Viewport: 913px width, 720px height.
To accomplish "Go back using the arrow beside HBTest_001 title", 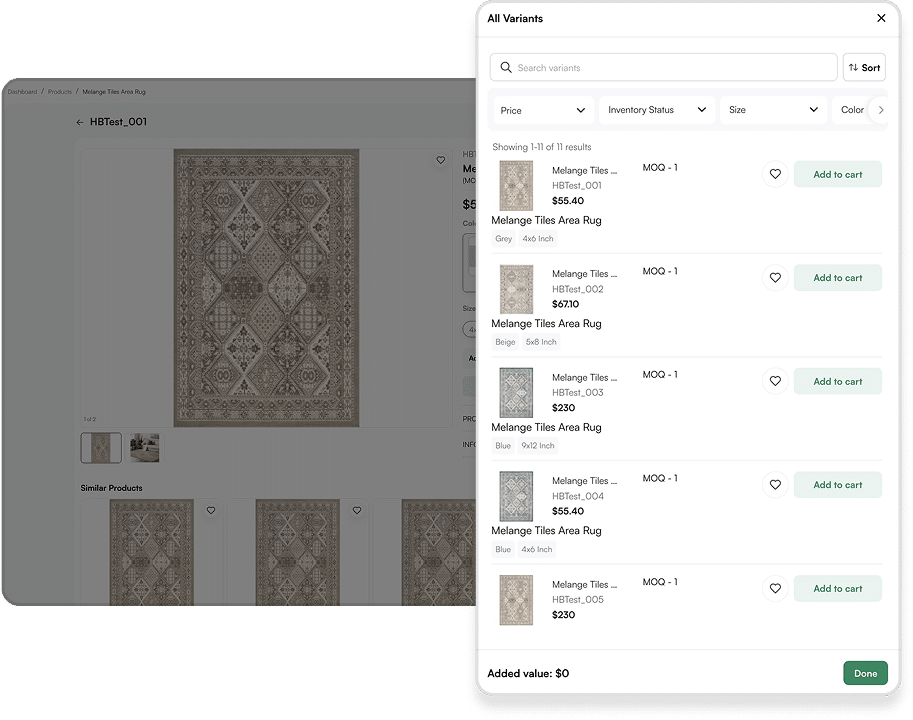I will [x=80, y=122].
